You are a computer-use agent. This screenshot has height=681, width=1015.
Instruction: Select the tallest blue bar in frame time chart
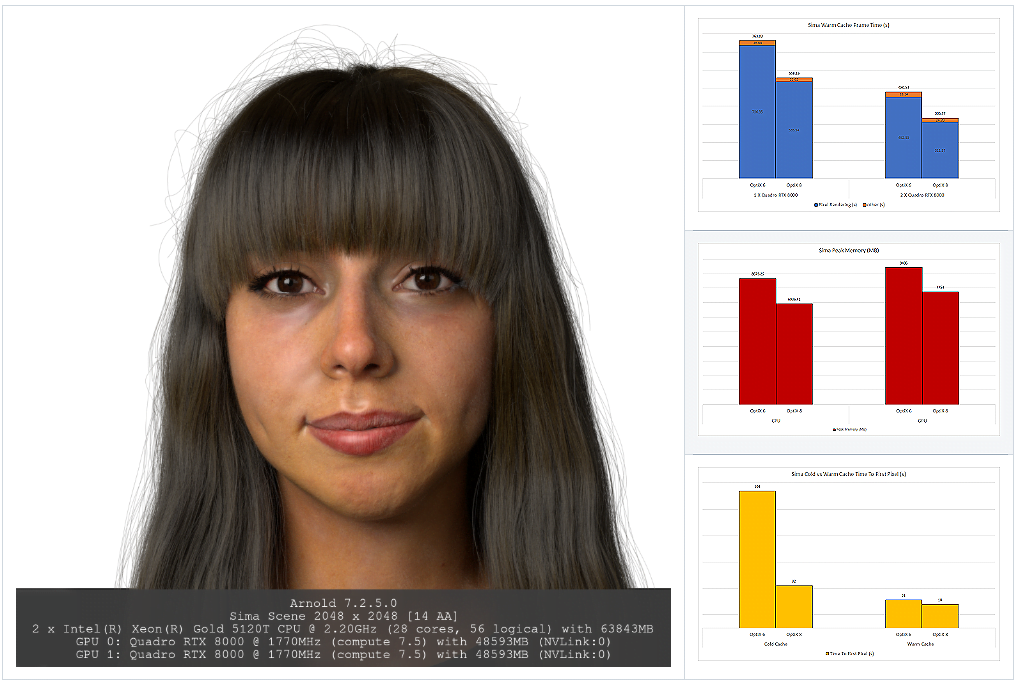[757, 112]
